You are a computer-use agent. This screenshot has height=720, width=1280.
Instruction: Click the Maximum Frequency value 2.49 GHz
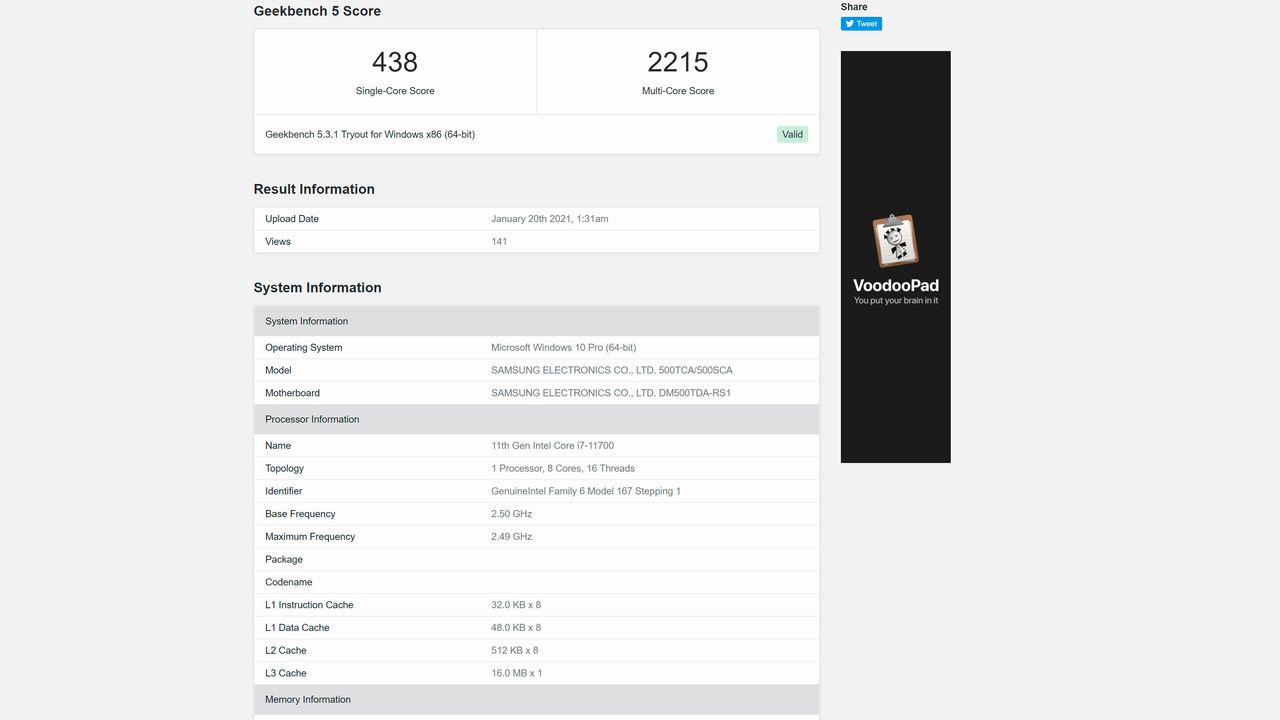pos(512,537)
